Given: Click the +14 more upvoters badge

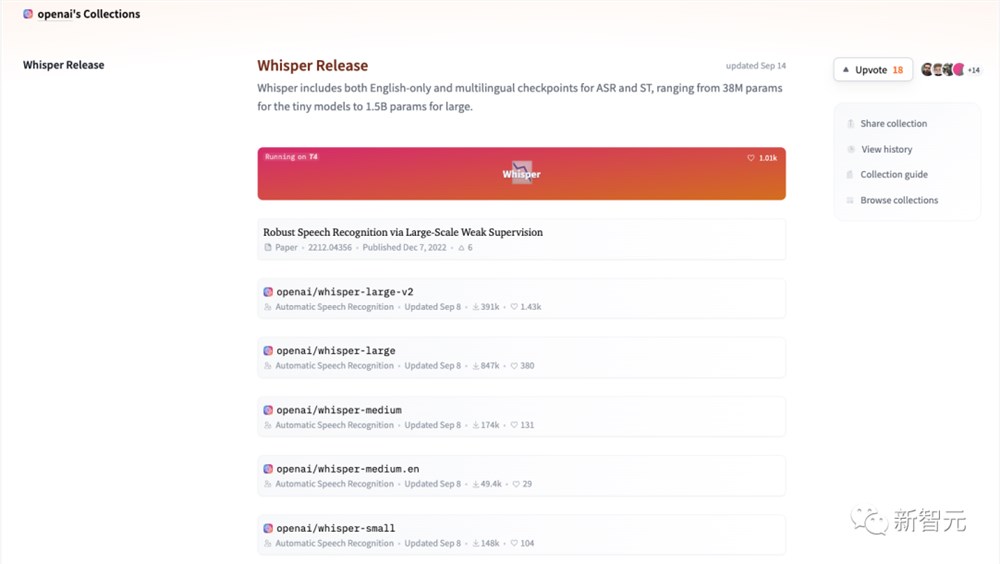Looking at the screenshot, I should [x=973, y=70].
